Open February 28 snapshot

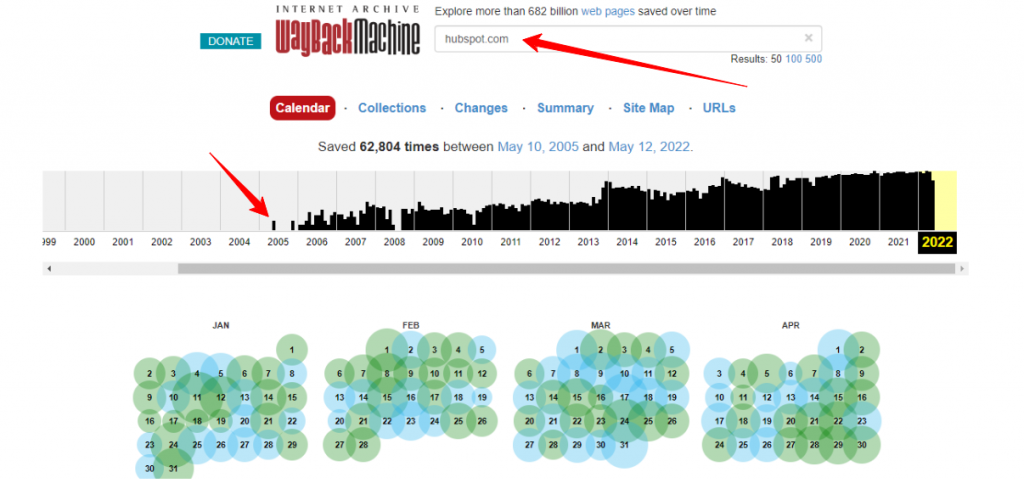pyautogui.click(x=363, y=445)
